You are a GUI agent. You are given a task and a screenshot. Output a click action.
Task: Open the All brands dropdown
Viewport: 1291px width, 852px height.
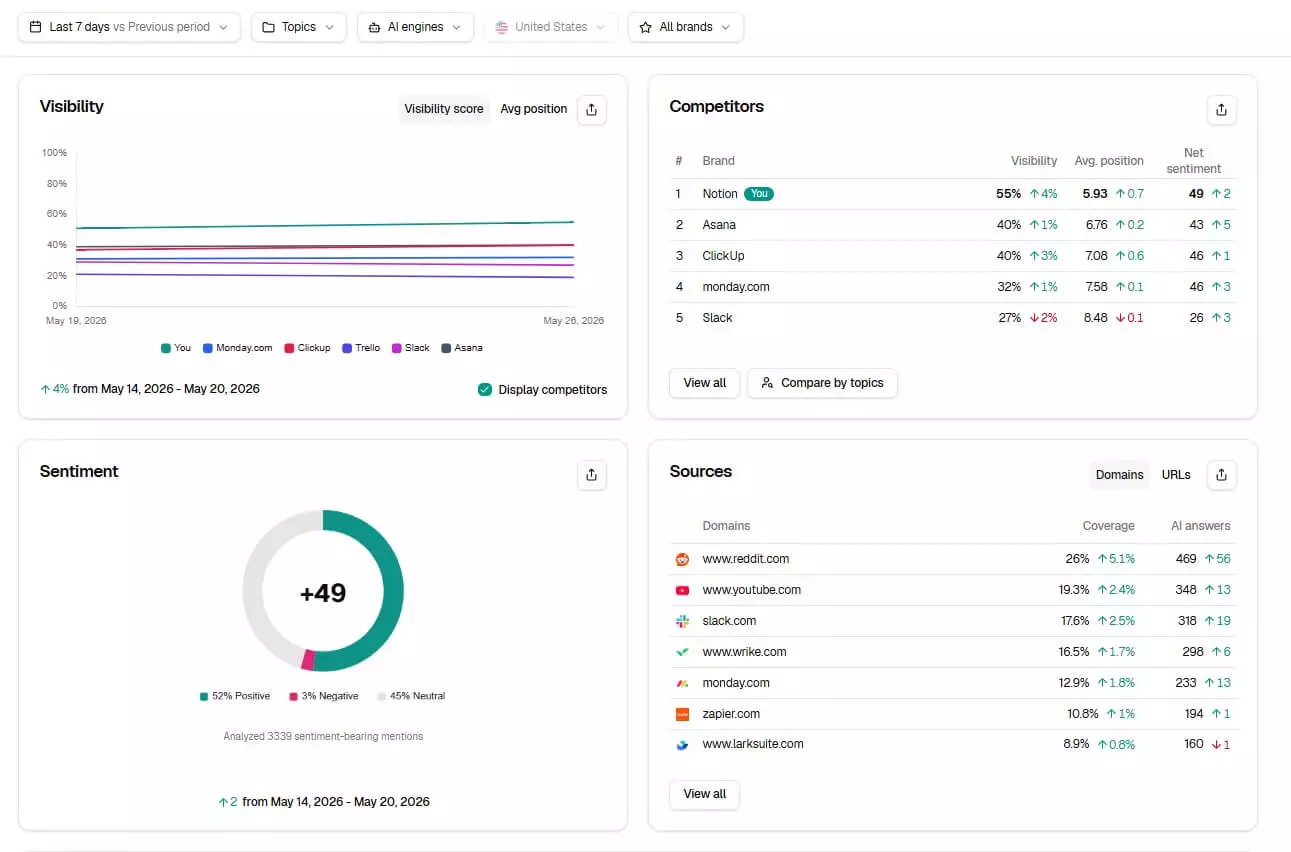tap(686, 27)
